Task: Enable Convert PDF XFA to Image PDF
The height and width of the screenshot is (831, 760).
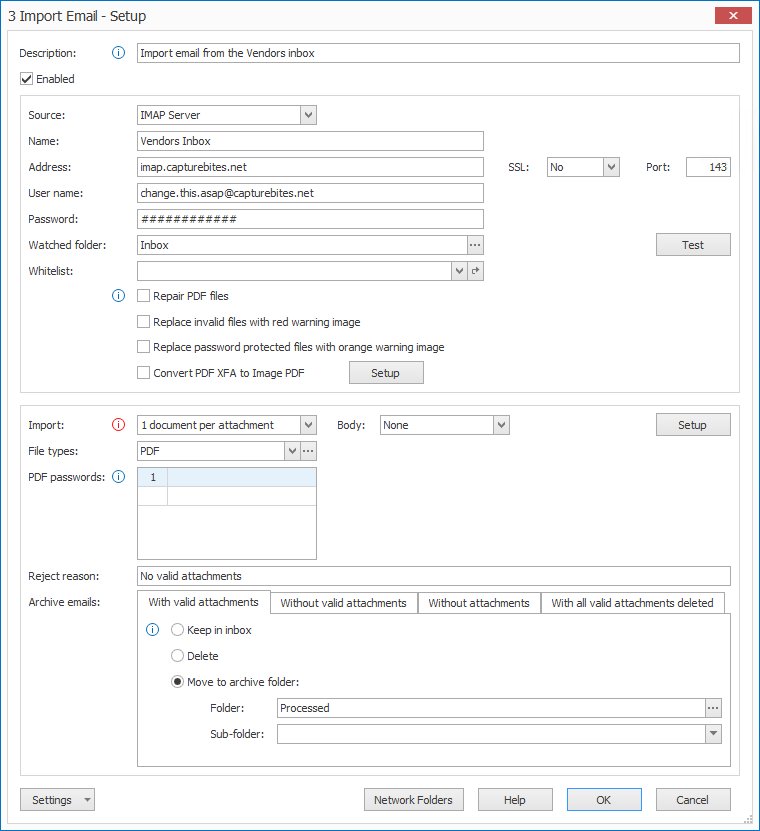Action: (143, 373)
